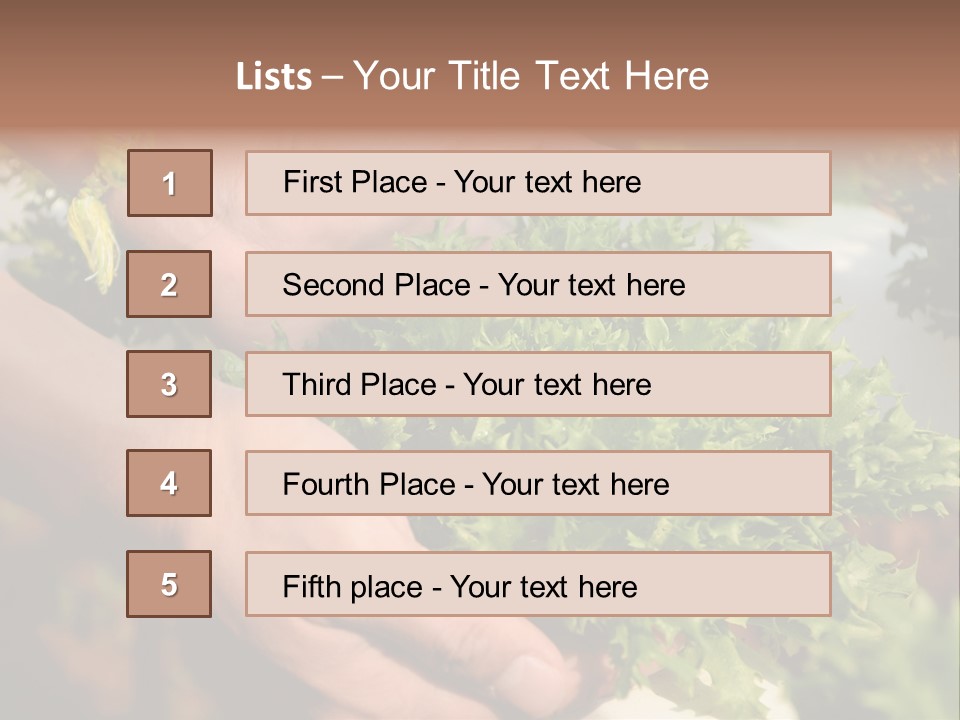960x720 pixels.
Task: Click the number 3 box
Action: coord(169,384)
